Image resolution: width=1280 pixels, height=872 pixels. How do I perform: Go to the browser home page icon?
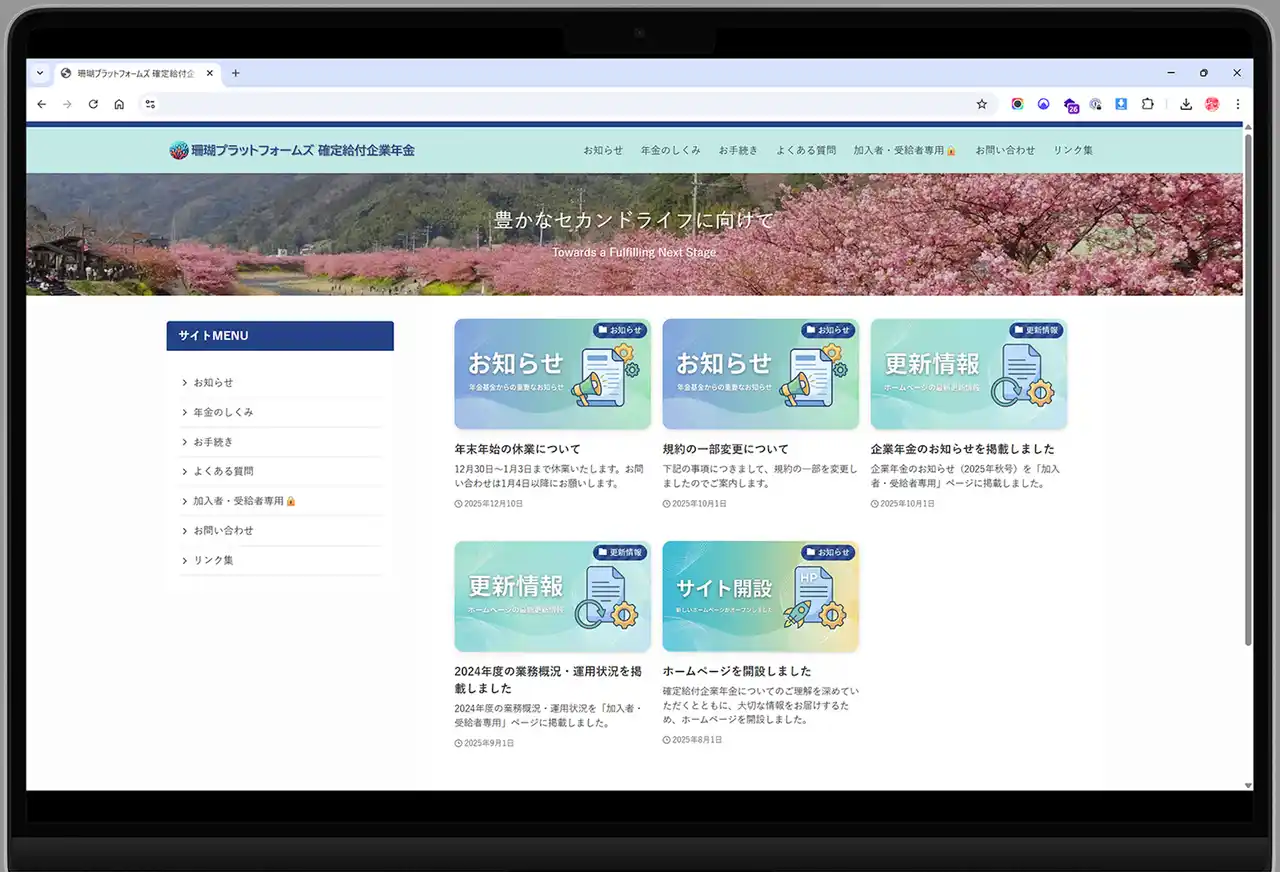click(119, 104)
